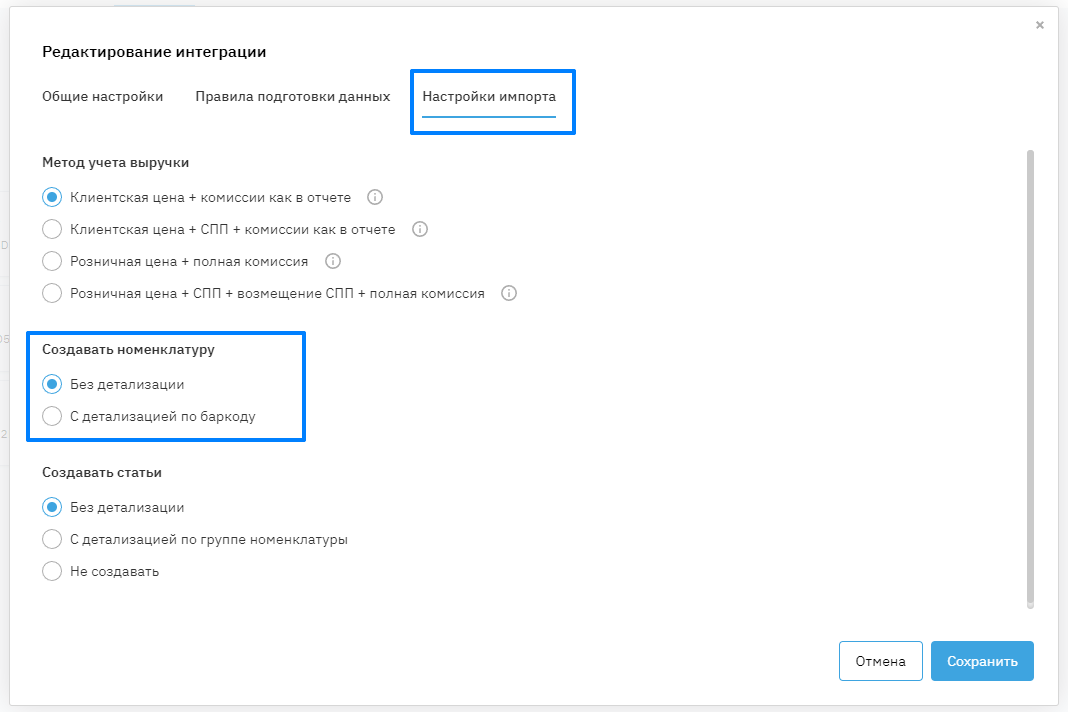Click info icon beside 'Розничная цена + полная комиссия'
Screen dimensions: 1068x712
click(x=333, y=261)
